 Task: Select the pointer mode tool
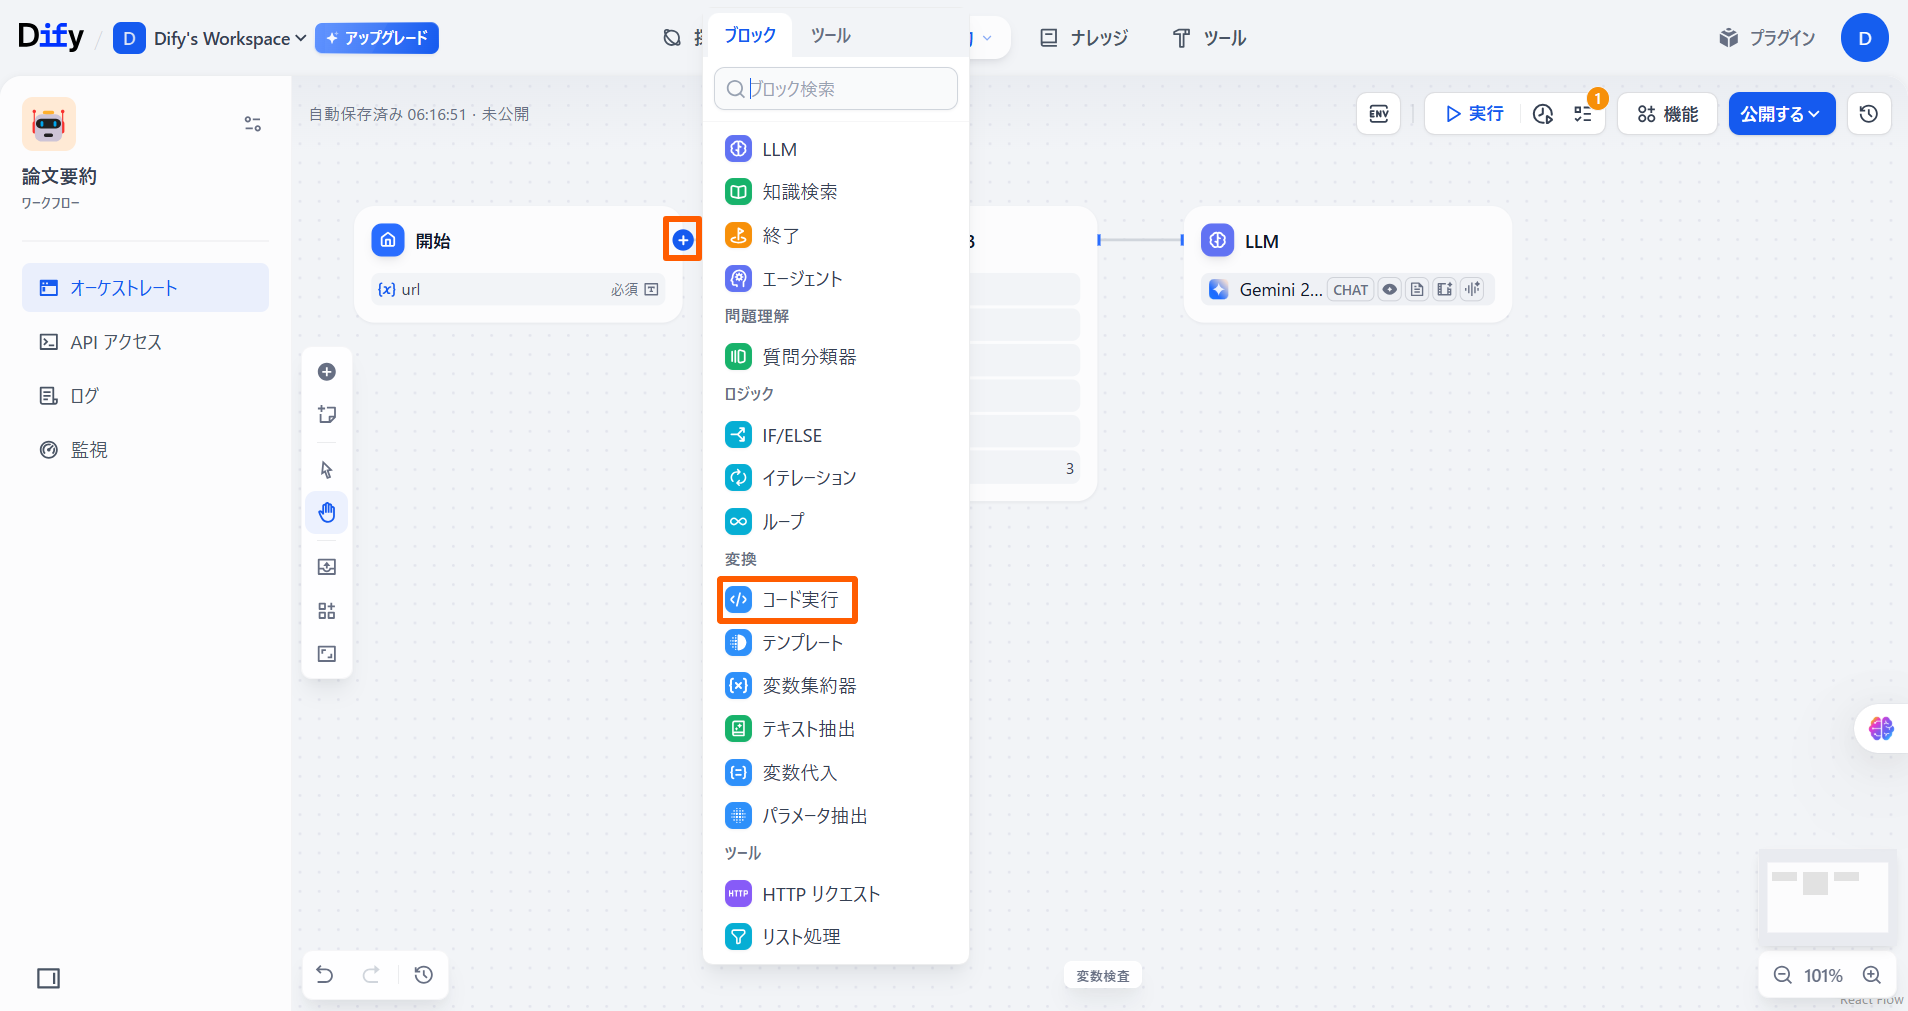click(x=327, y=470)
